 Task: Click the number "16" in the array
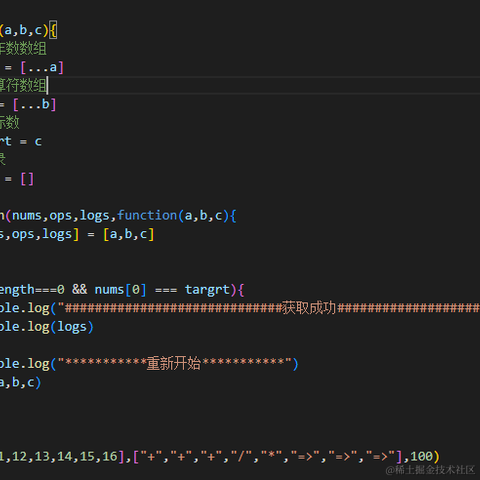(x=110, y=456)
